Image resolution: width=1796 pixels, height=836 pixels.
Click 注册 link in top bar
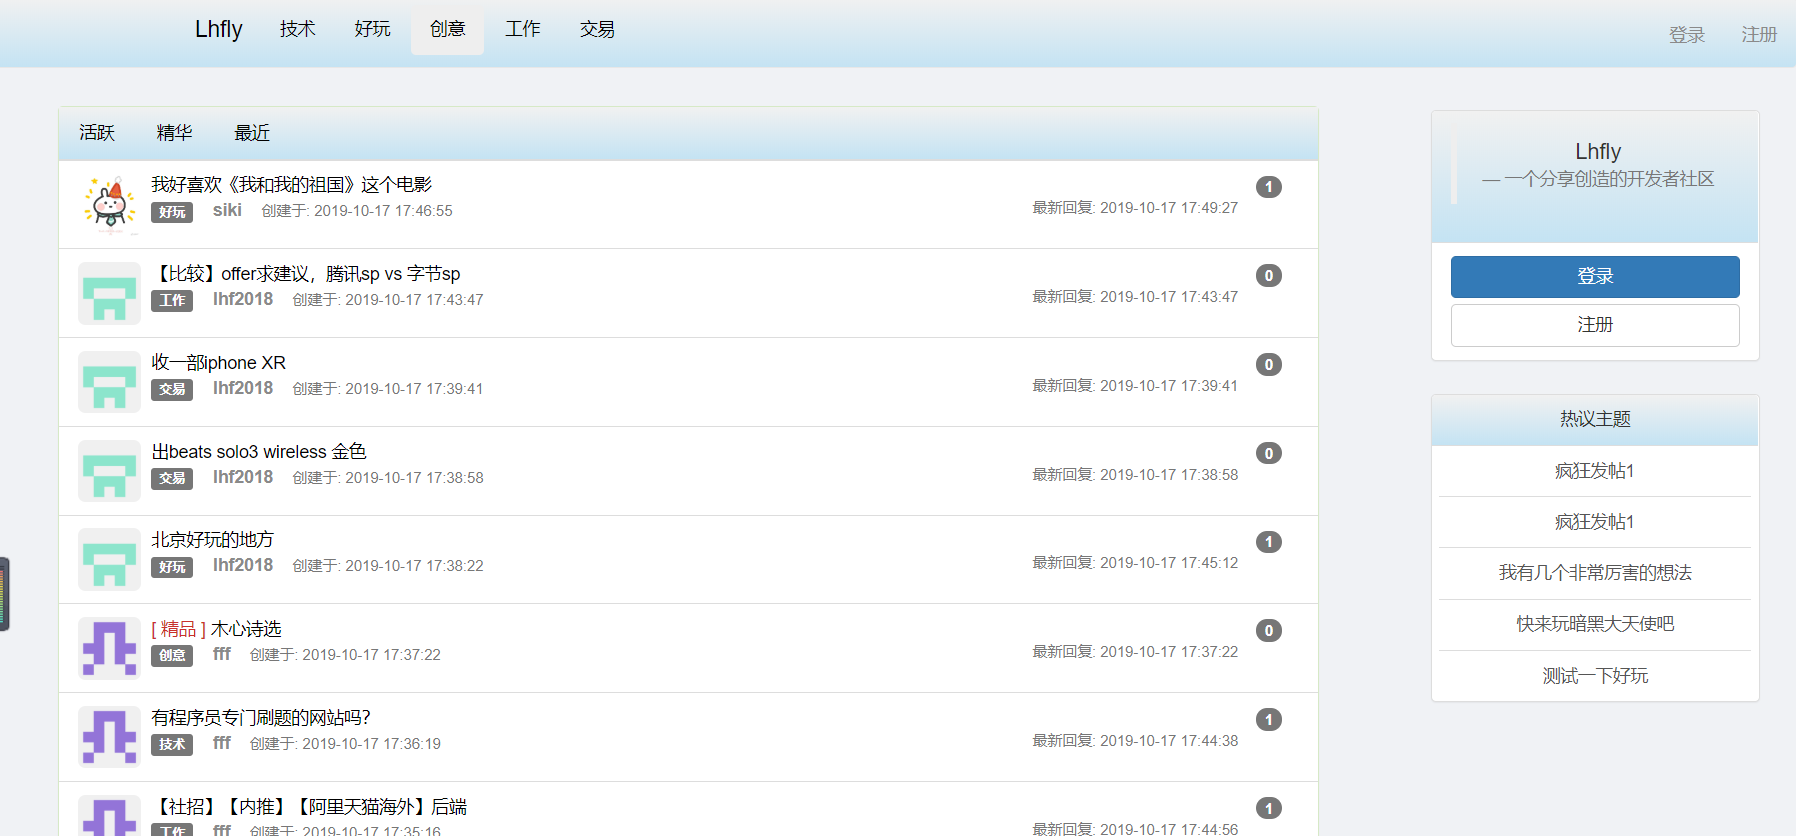[x=1759, y=35]
